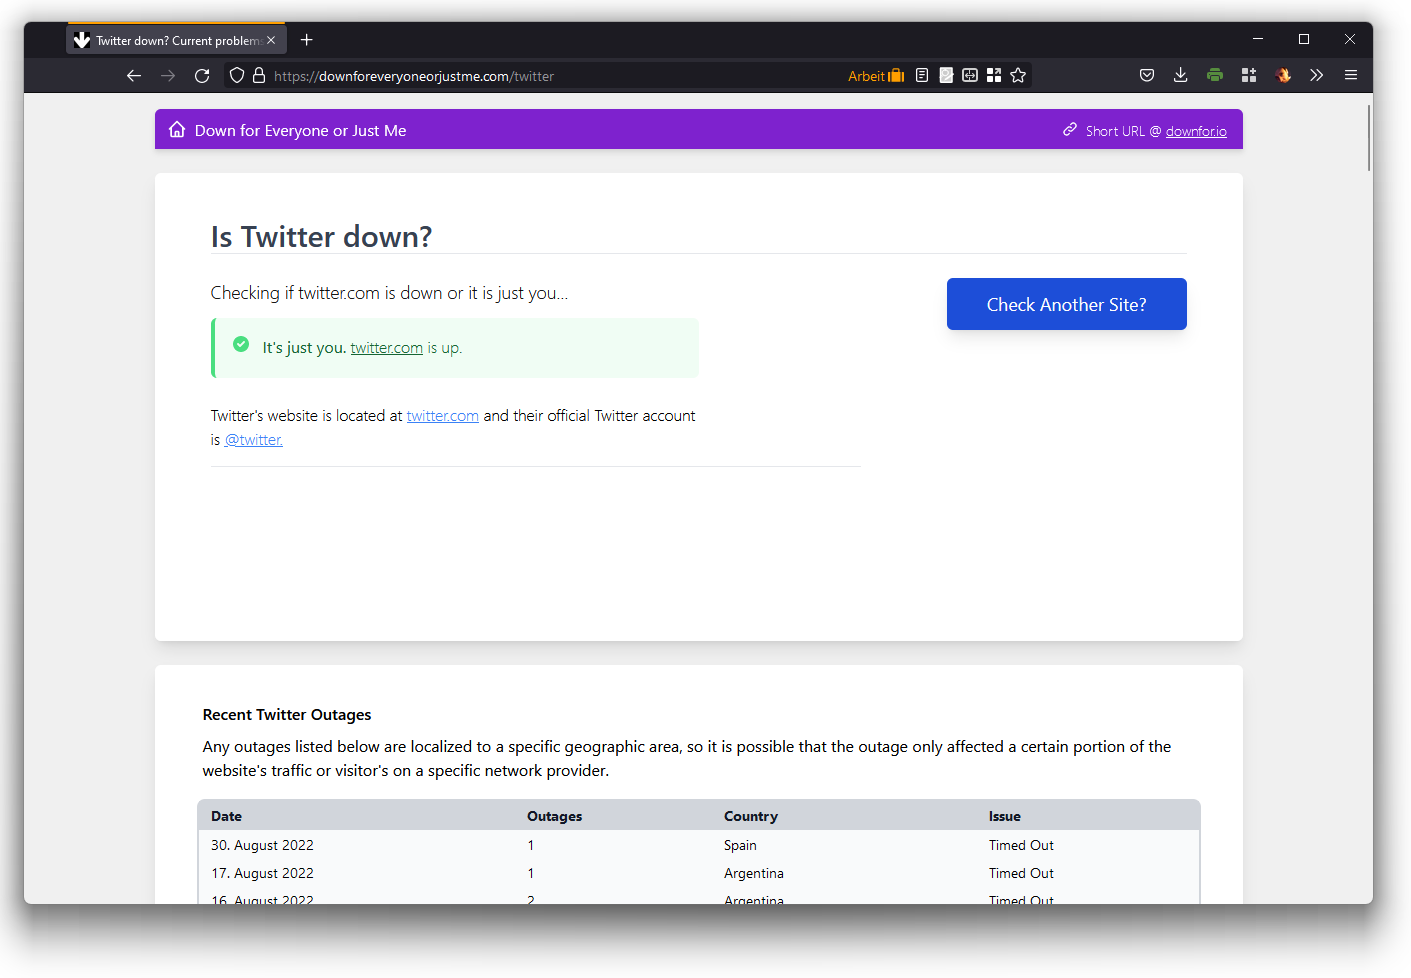Open the extensions grid-plus toolbar icon

pos(1249,76)
